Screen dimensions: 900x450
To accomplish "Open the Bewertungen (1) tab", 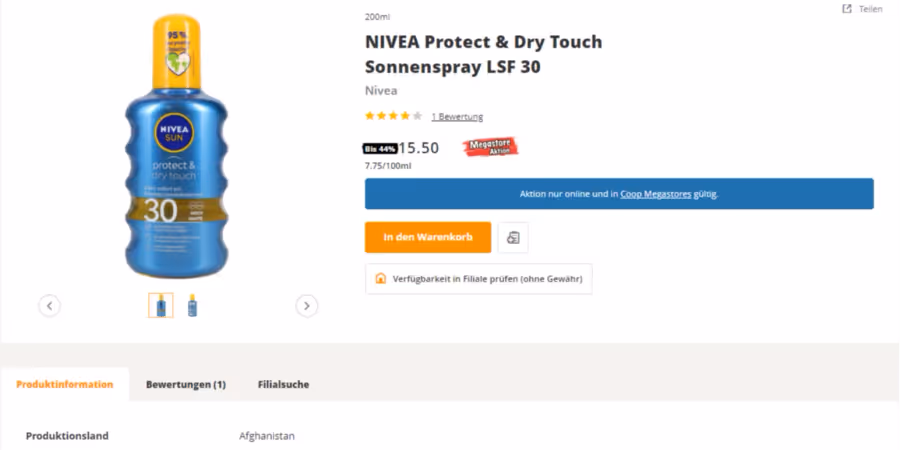I will tap(185, 384).
